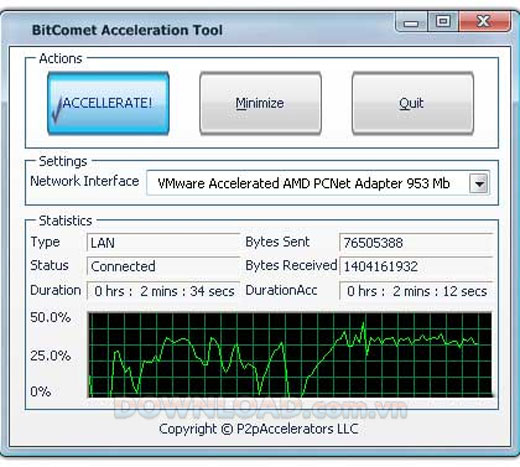Image resolution: width=520 pixels, height=467 pixels.
Task: Click the green bandwidth usage graph
Action: coord(290,355)
